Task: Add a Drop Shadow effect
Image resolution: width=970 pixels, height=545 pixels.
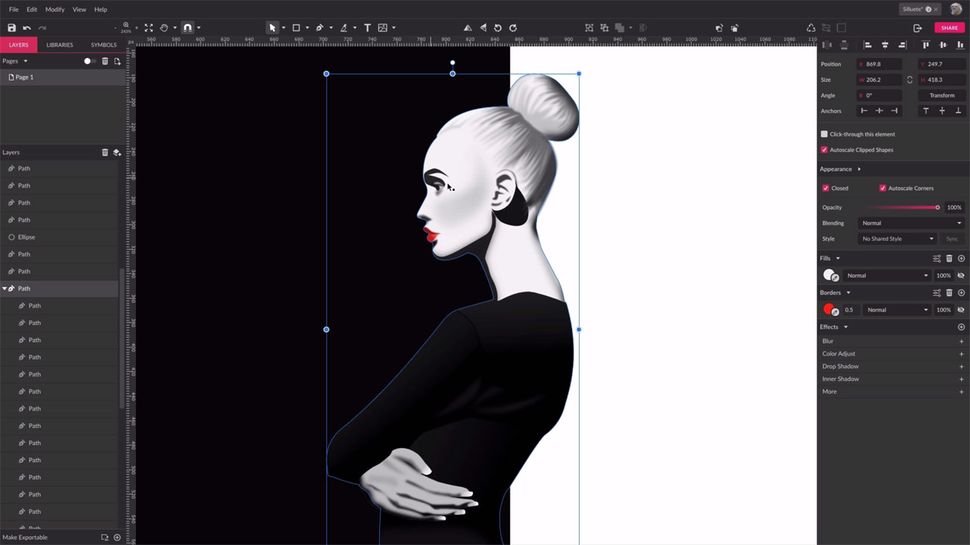Action: [x=961, y=367]
